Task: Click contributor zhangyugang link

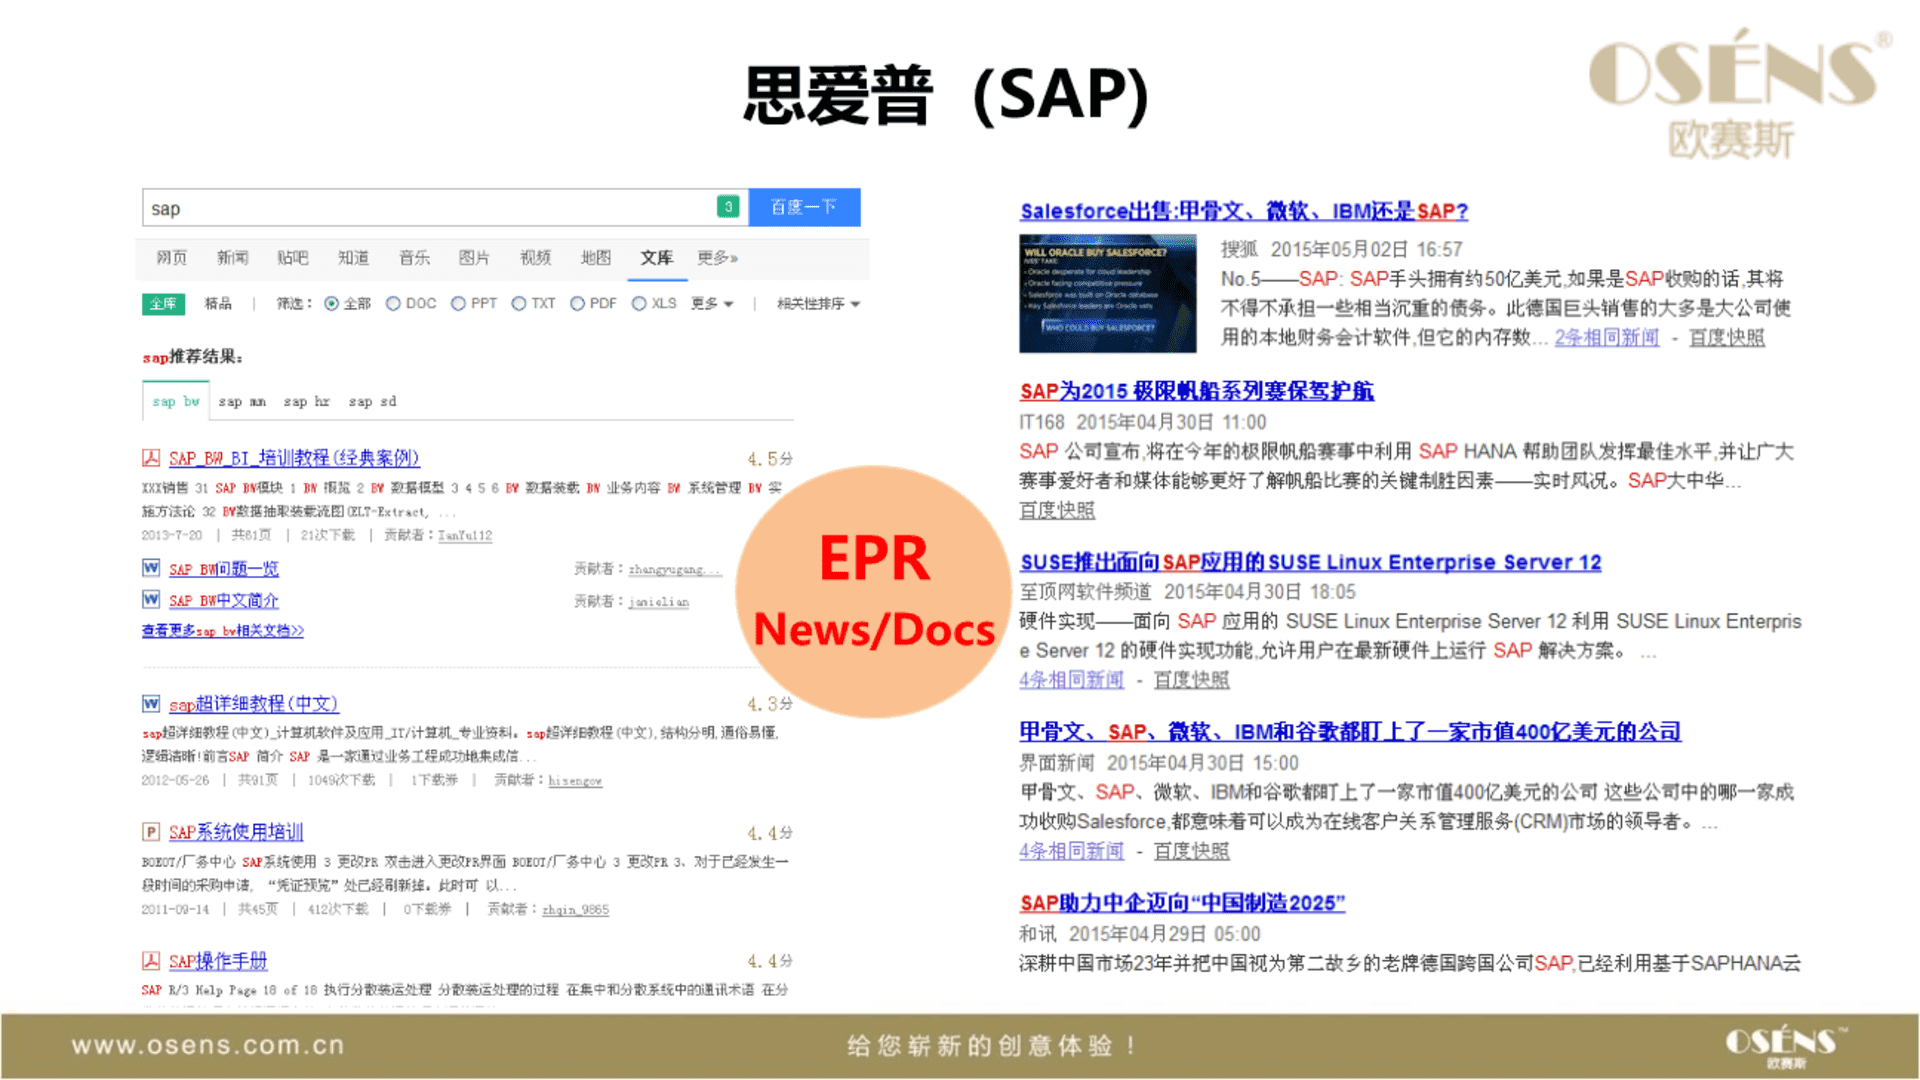Action: pyautogui.click(x=675, y=569)
